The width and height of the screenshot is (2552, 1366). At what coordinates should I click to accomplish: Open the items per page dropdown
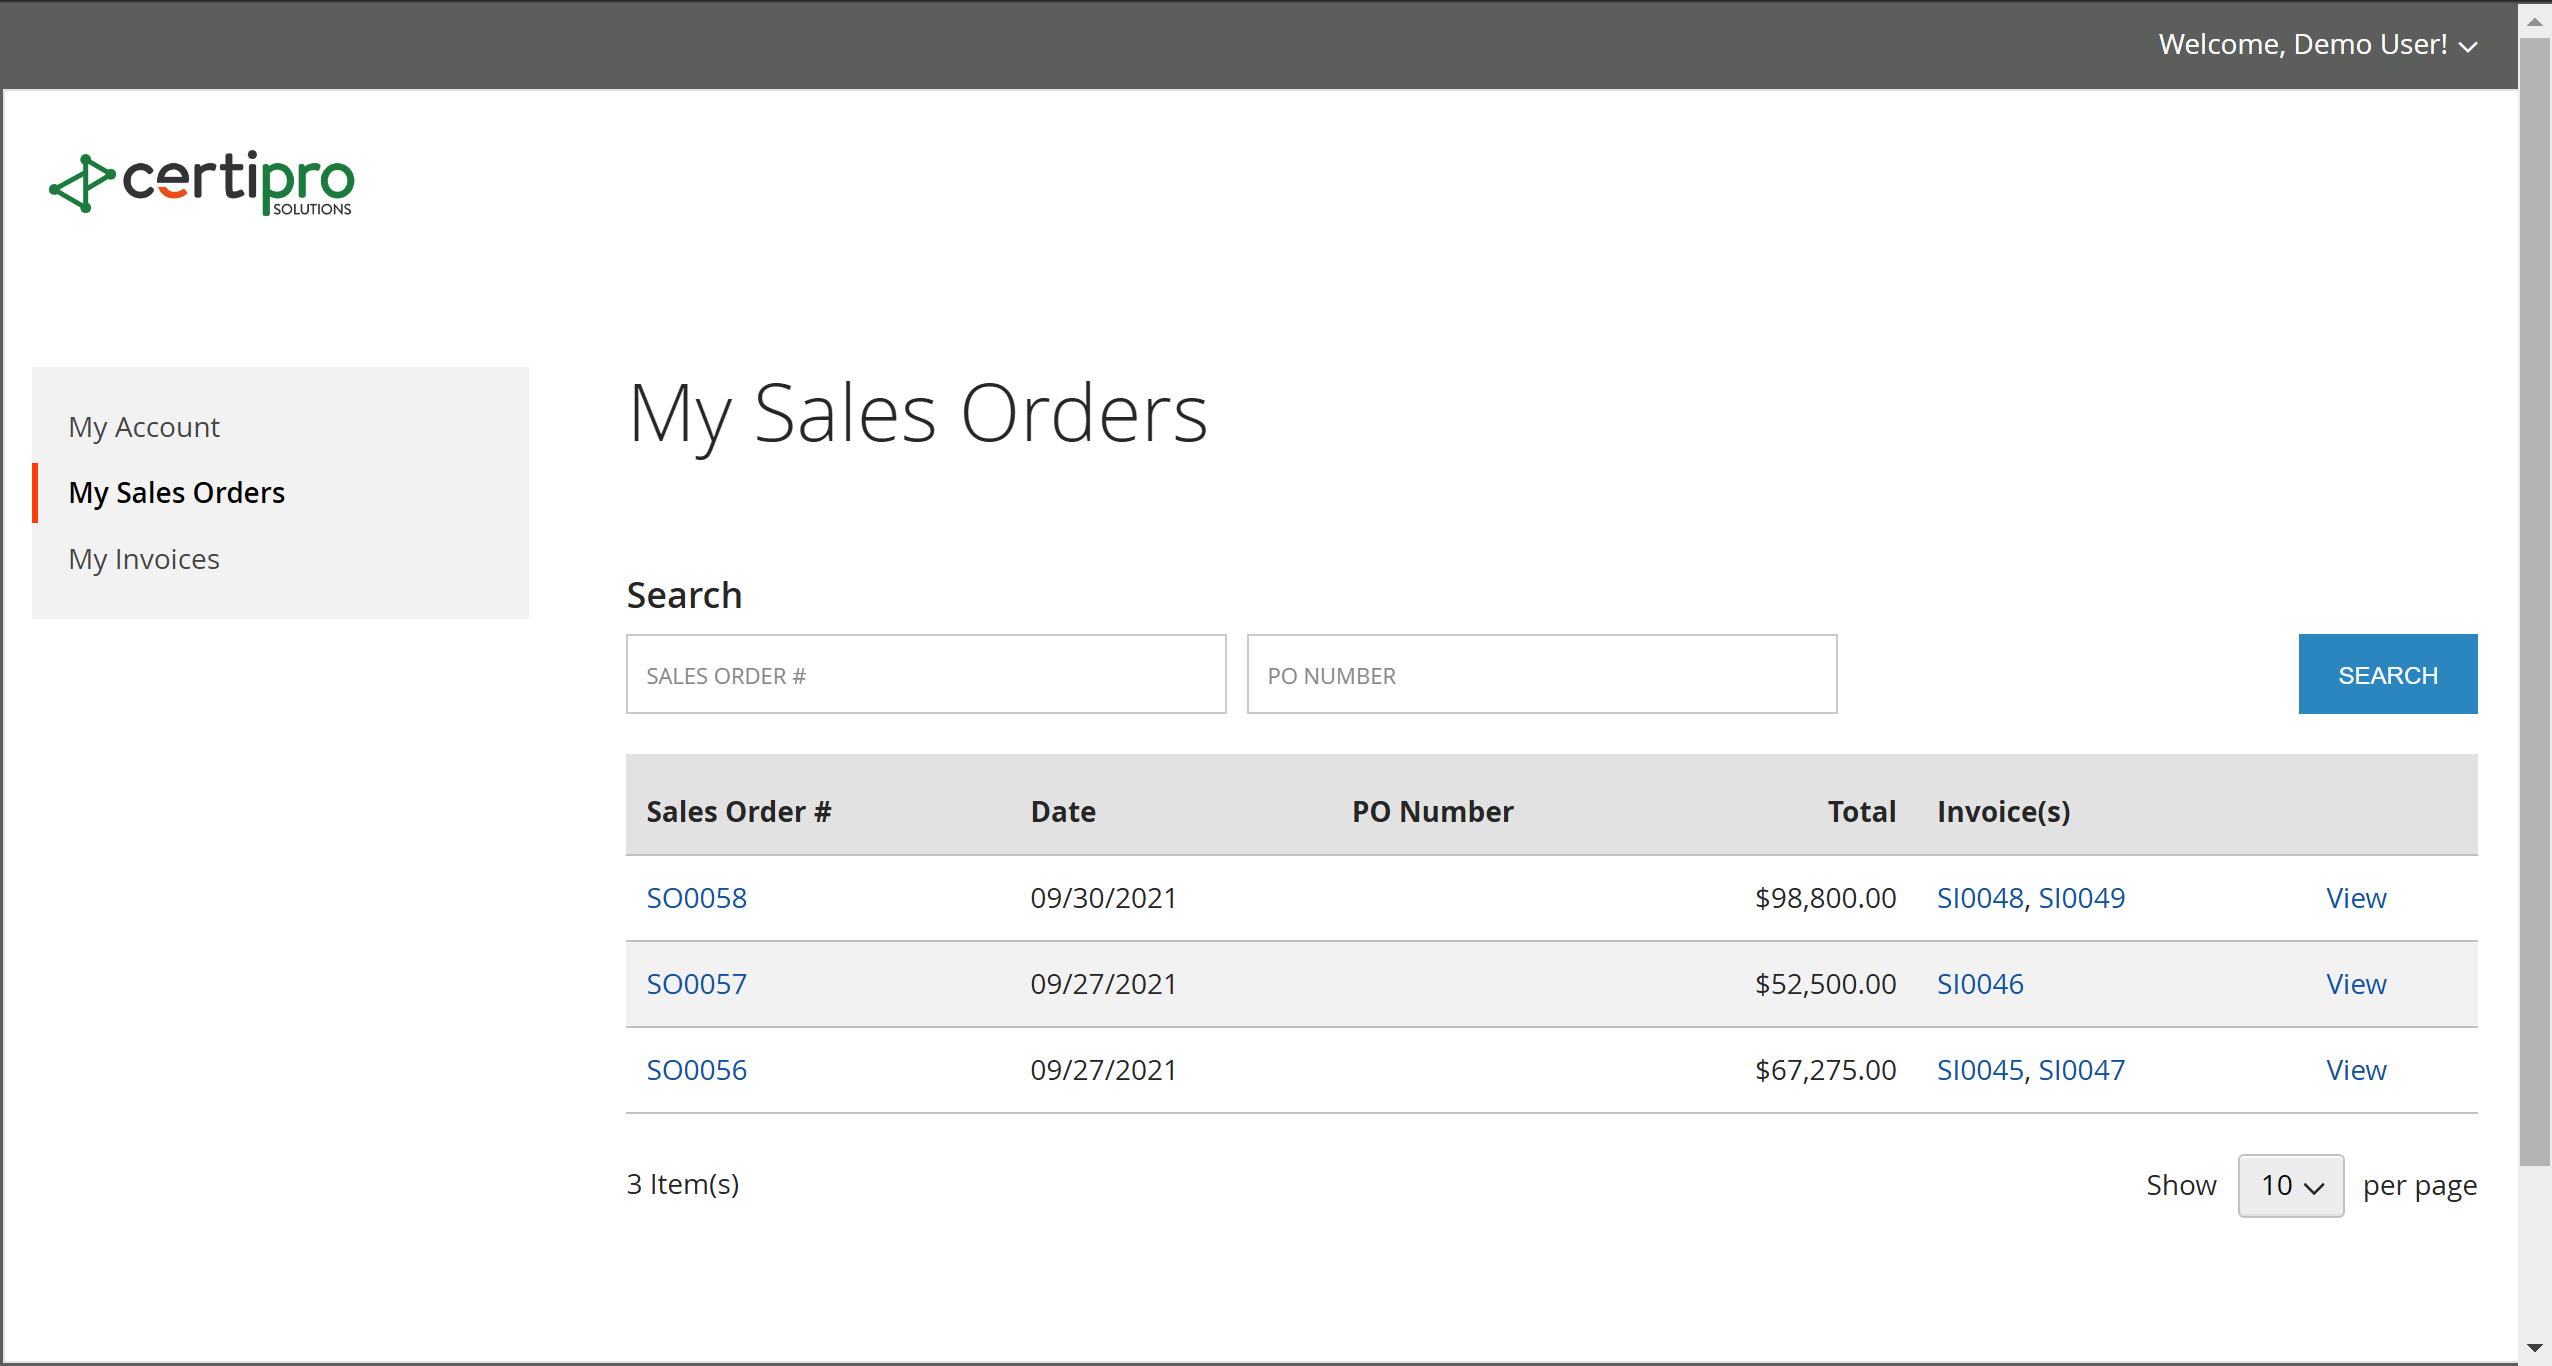2290,1186
